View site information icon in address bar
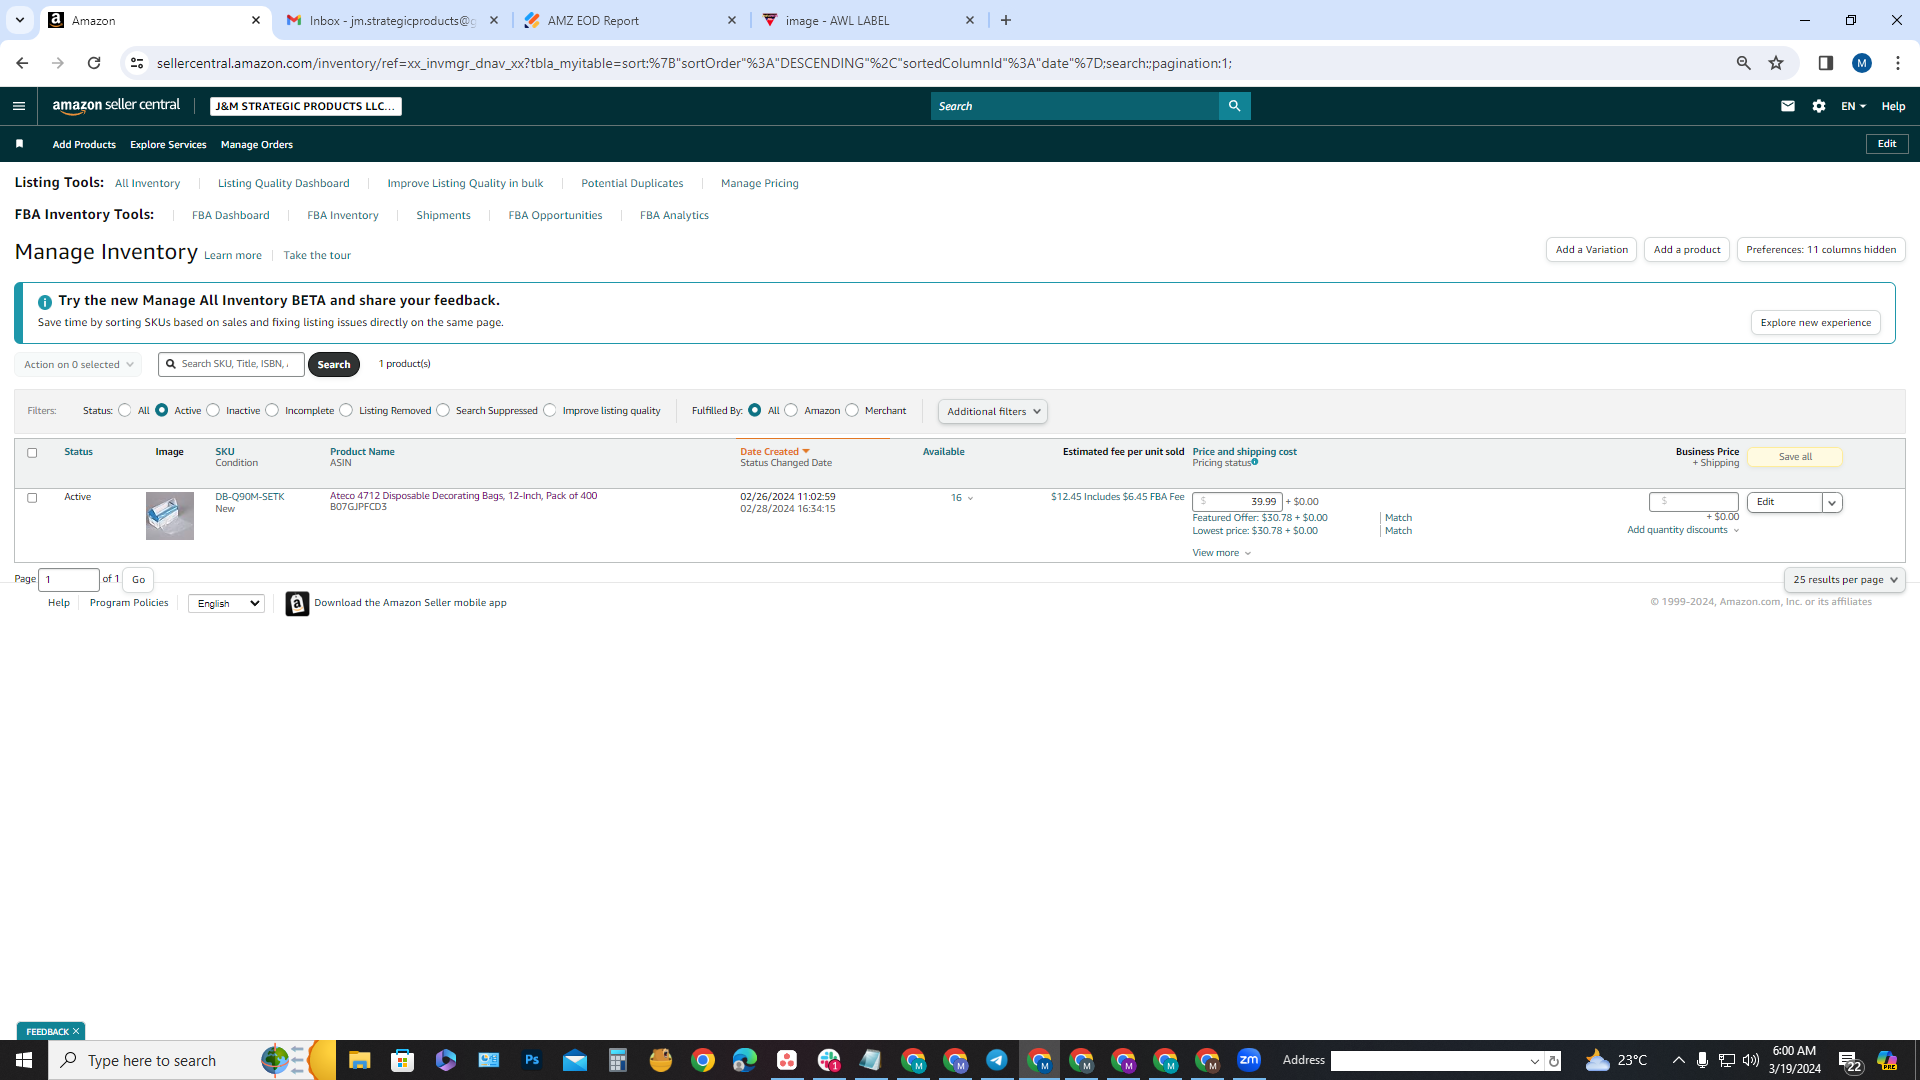Screen dimensions: 1920x1080 pos(137,63)
